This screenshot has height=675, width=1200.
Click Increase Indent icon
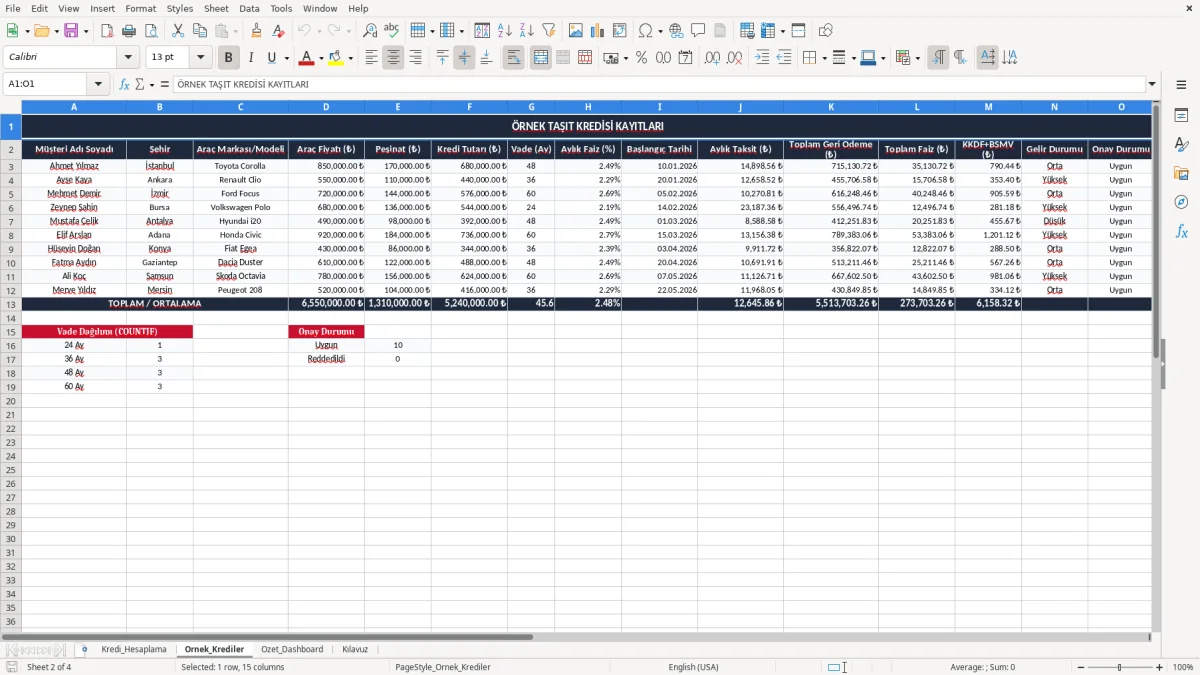(762, 58)
